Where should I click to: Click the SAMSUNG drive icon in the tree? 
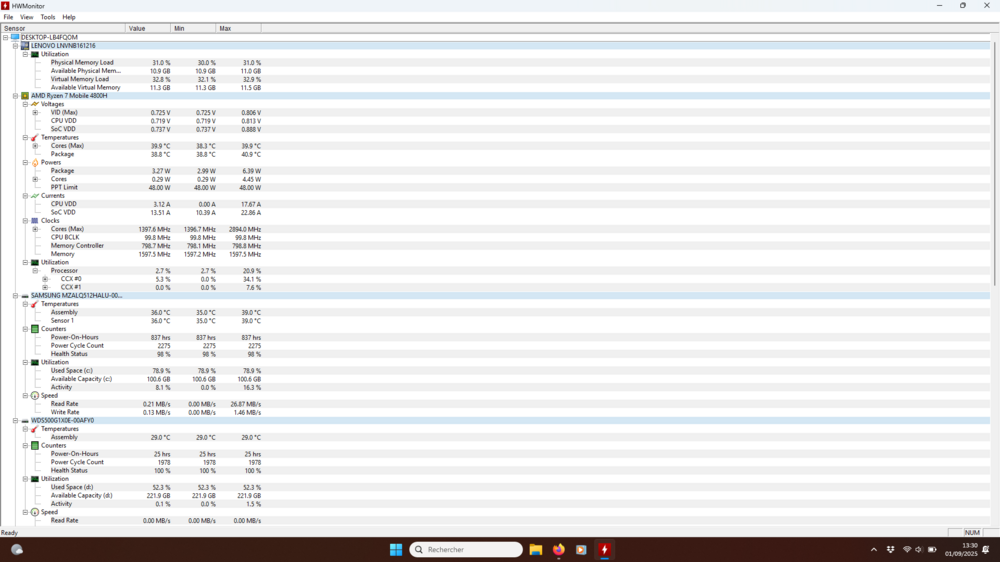click(25, 296)
